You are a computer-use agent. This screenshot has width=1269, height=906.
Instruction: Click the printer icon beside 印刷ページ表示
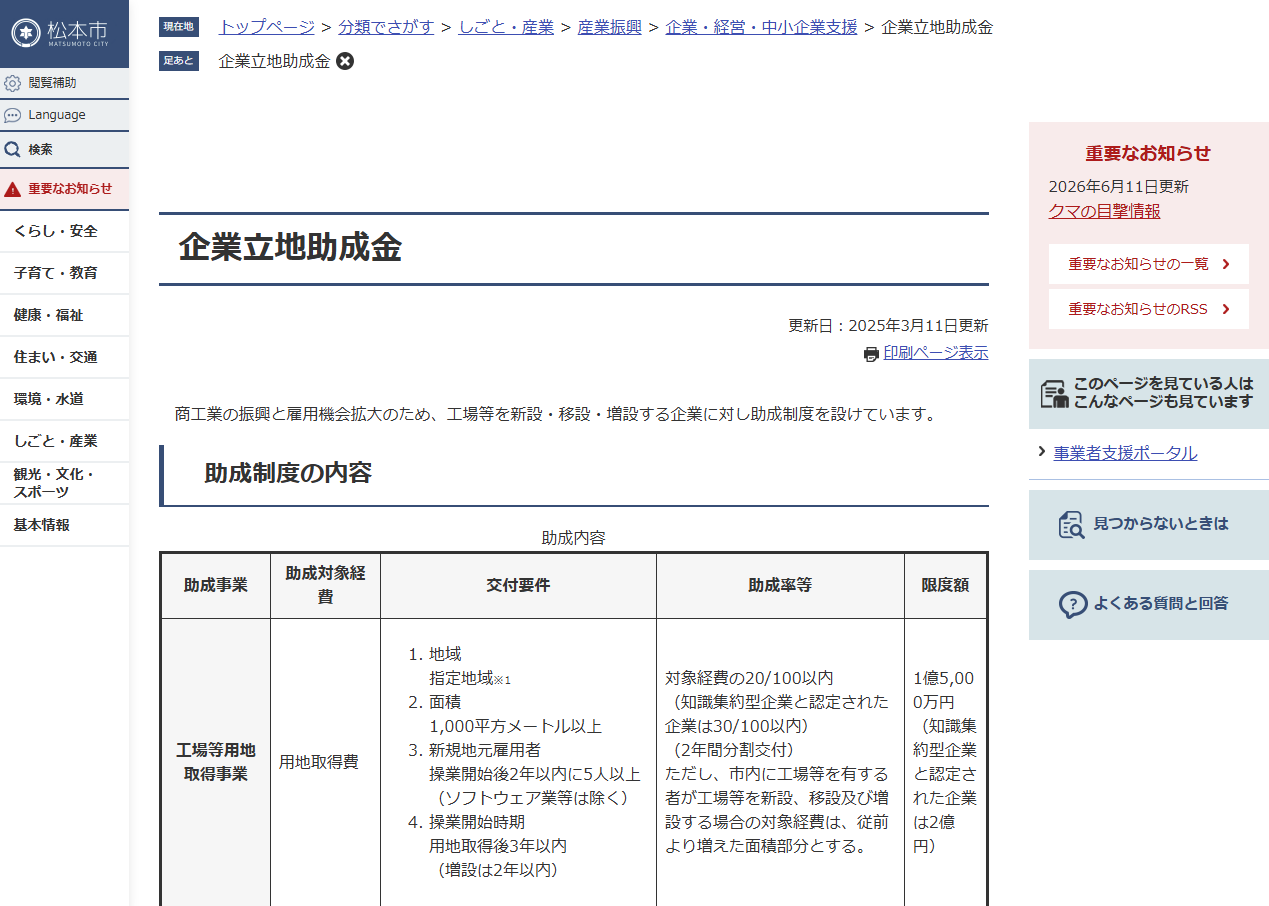(x=871, y=354)
